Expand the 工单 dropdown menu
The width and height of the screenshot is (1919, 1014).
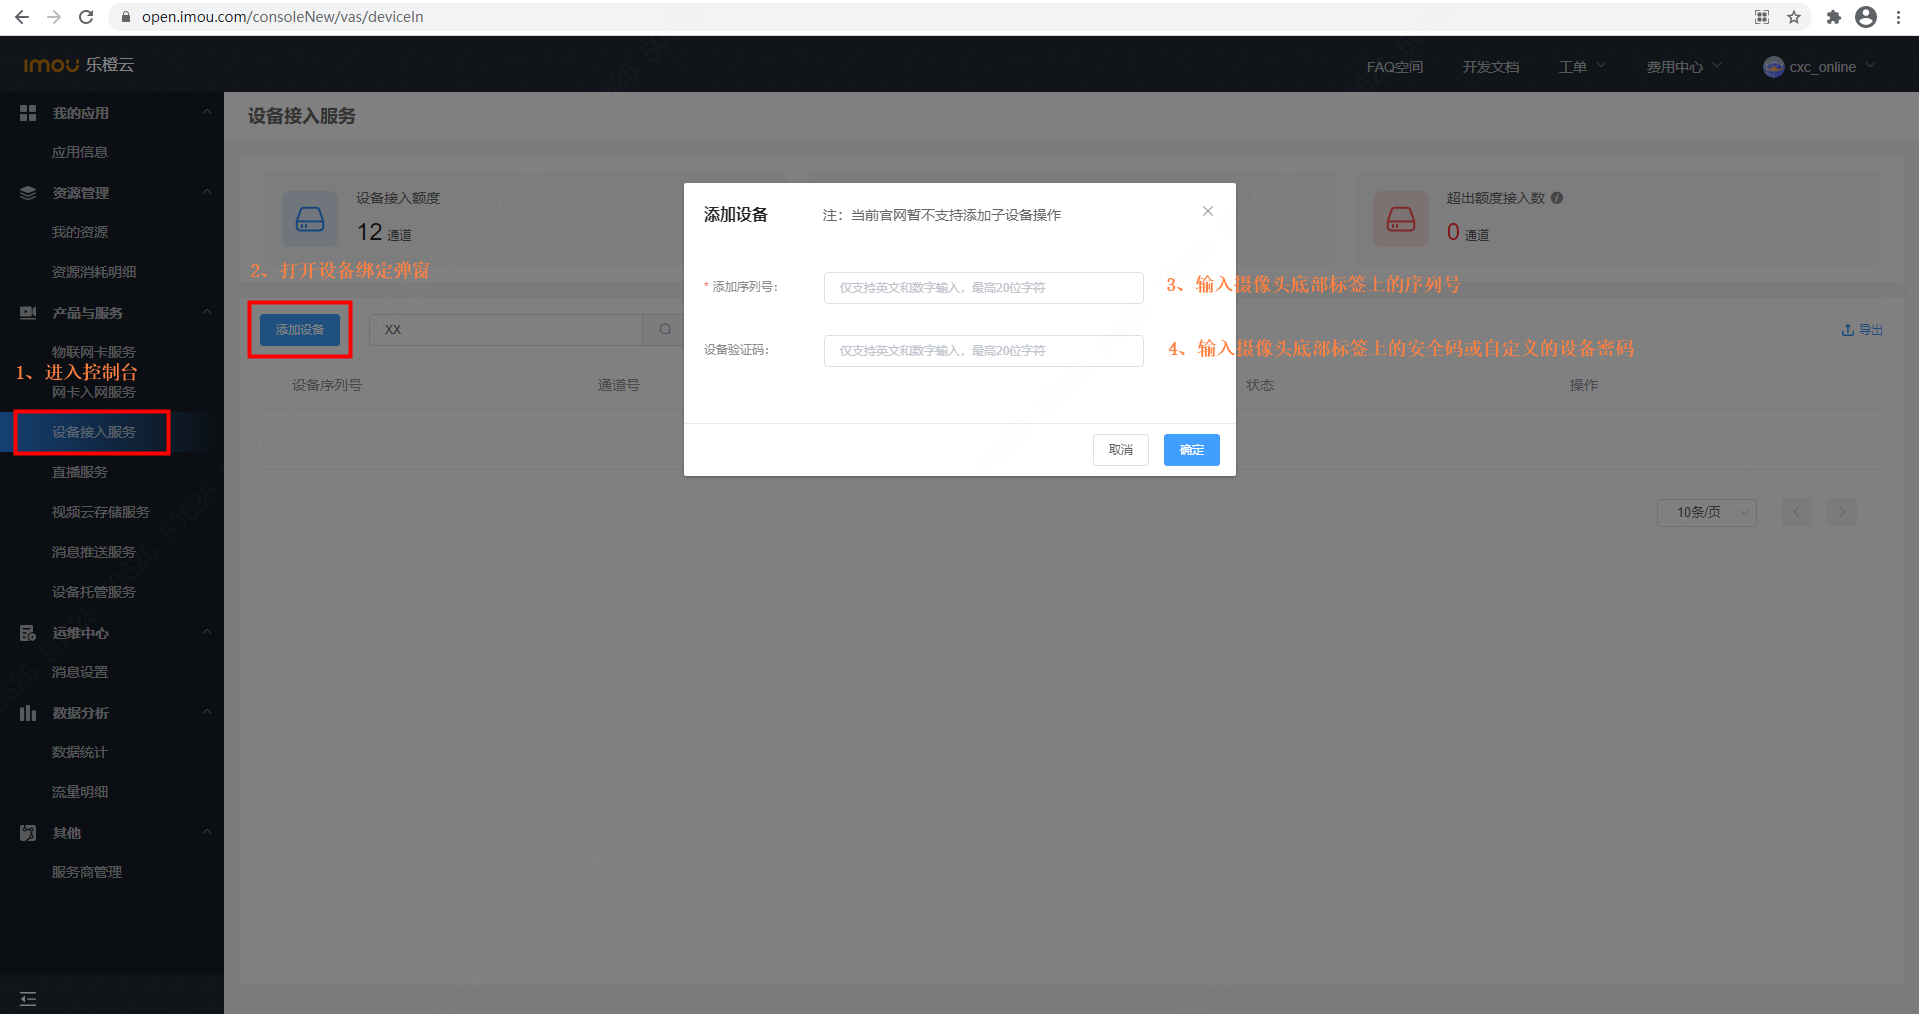coord(1581,67)
